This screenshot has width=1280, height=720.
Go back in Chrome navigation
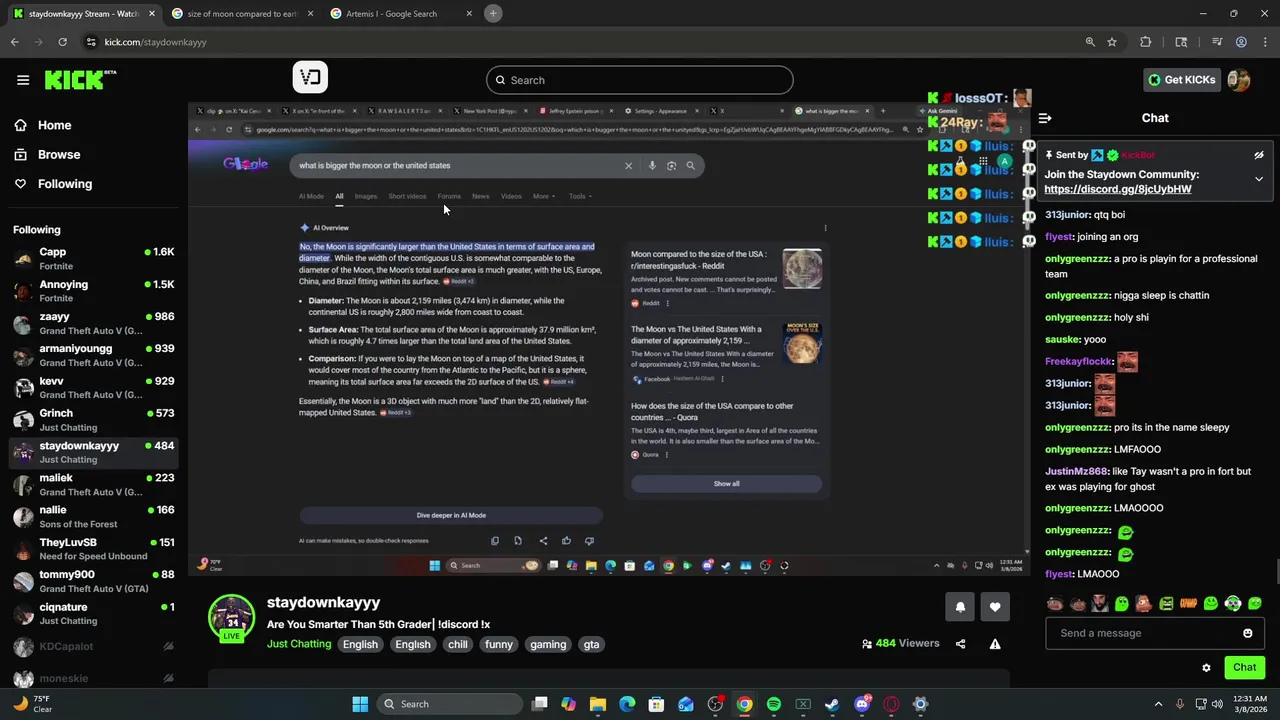coord(14,42)
